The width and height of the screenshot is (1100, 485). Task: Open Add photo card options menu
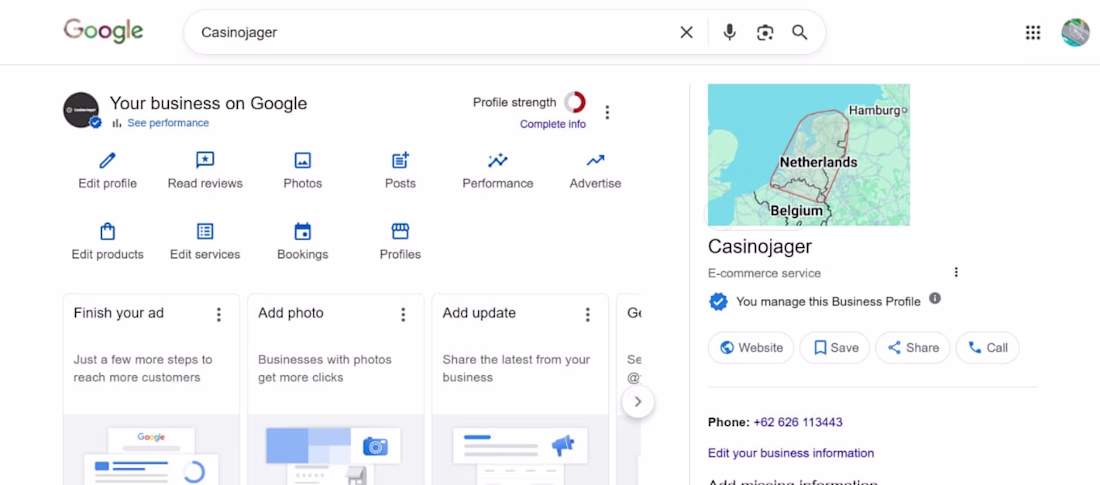pyautogui.click(x=403, y=314)
